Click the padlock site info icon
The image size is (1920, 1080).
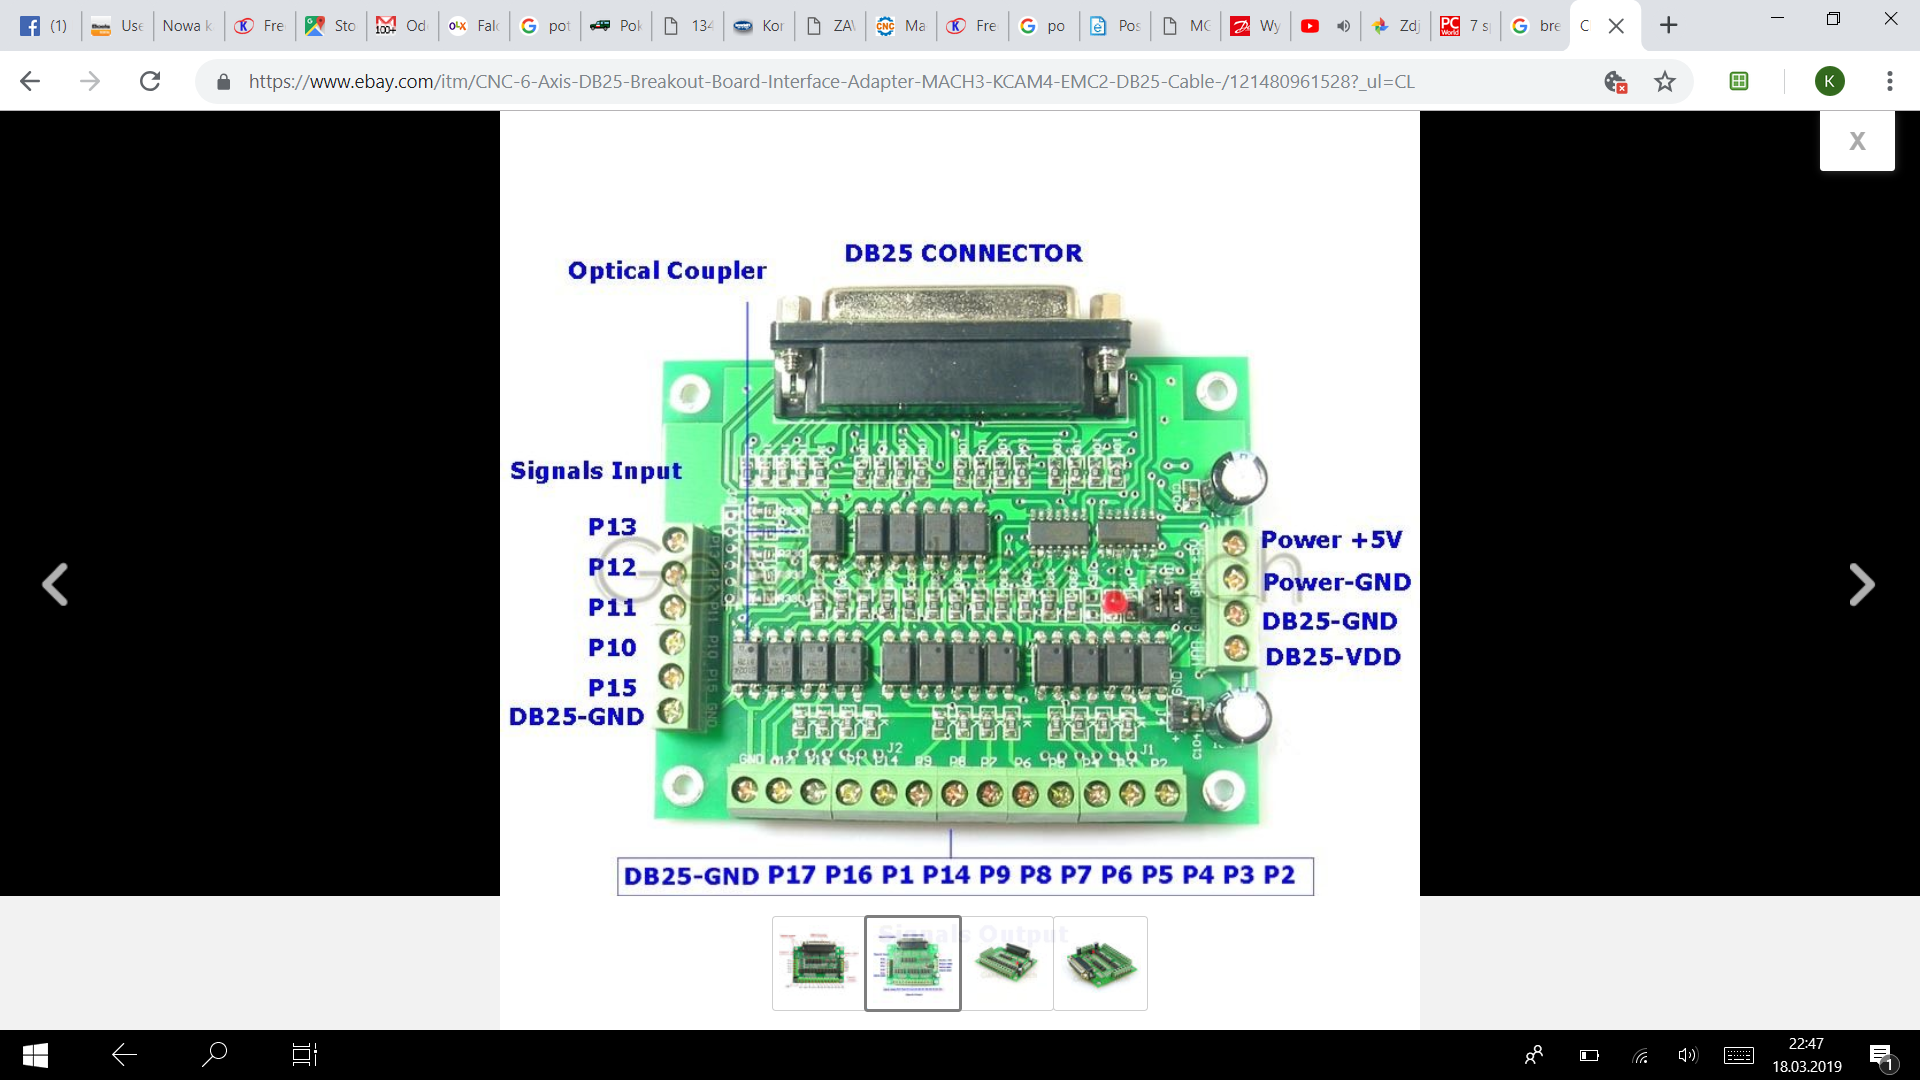(x=223, y=82)
